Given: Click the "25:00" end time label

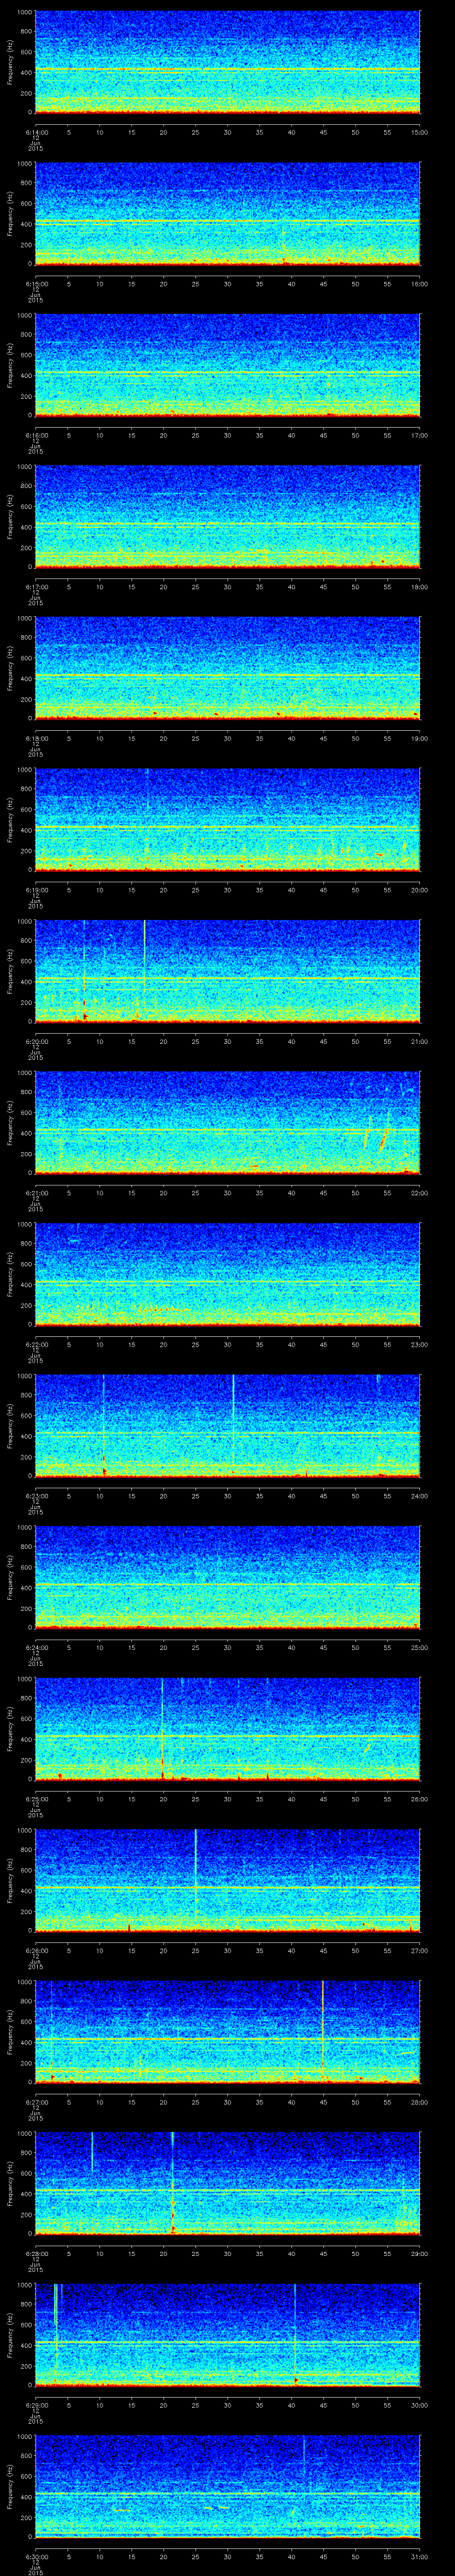Looking at the screenshot, I should [x=419, y=1647].
